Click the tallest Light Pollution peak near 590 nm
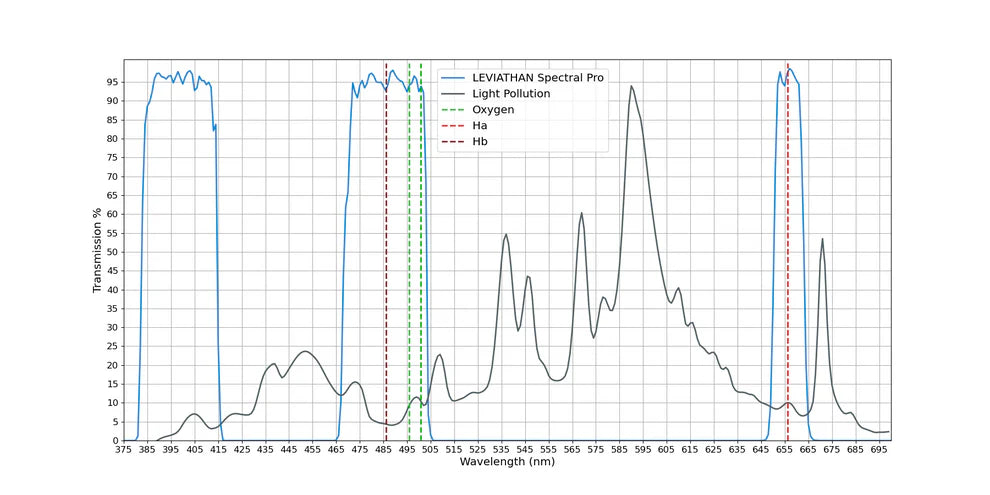This screenshot has width=990, height=495. 631,87
